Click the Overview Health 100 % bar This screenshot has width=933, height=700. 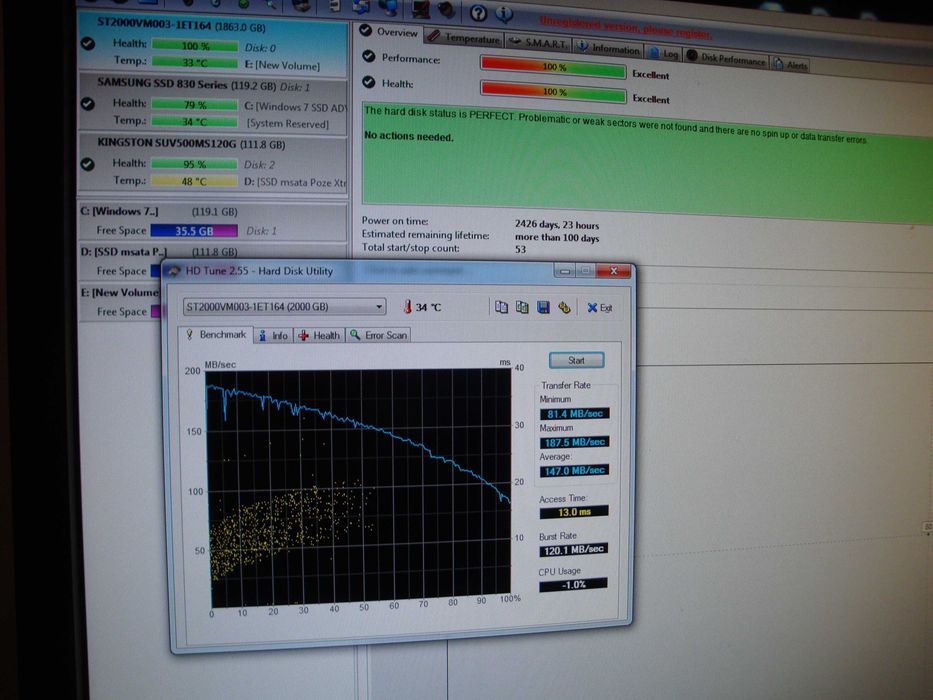[553, 92]
